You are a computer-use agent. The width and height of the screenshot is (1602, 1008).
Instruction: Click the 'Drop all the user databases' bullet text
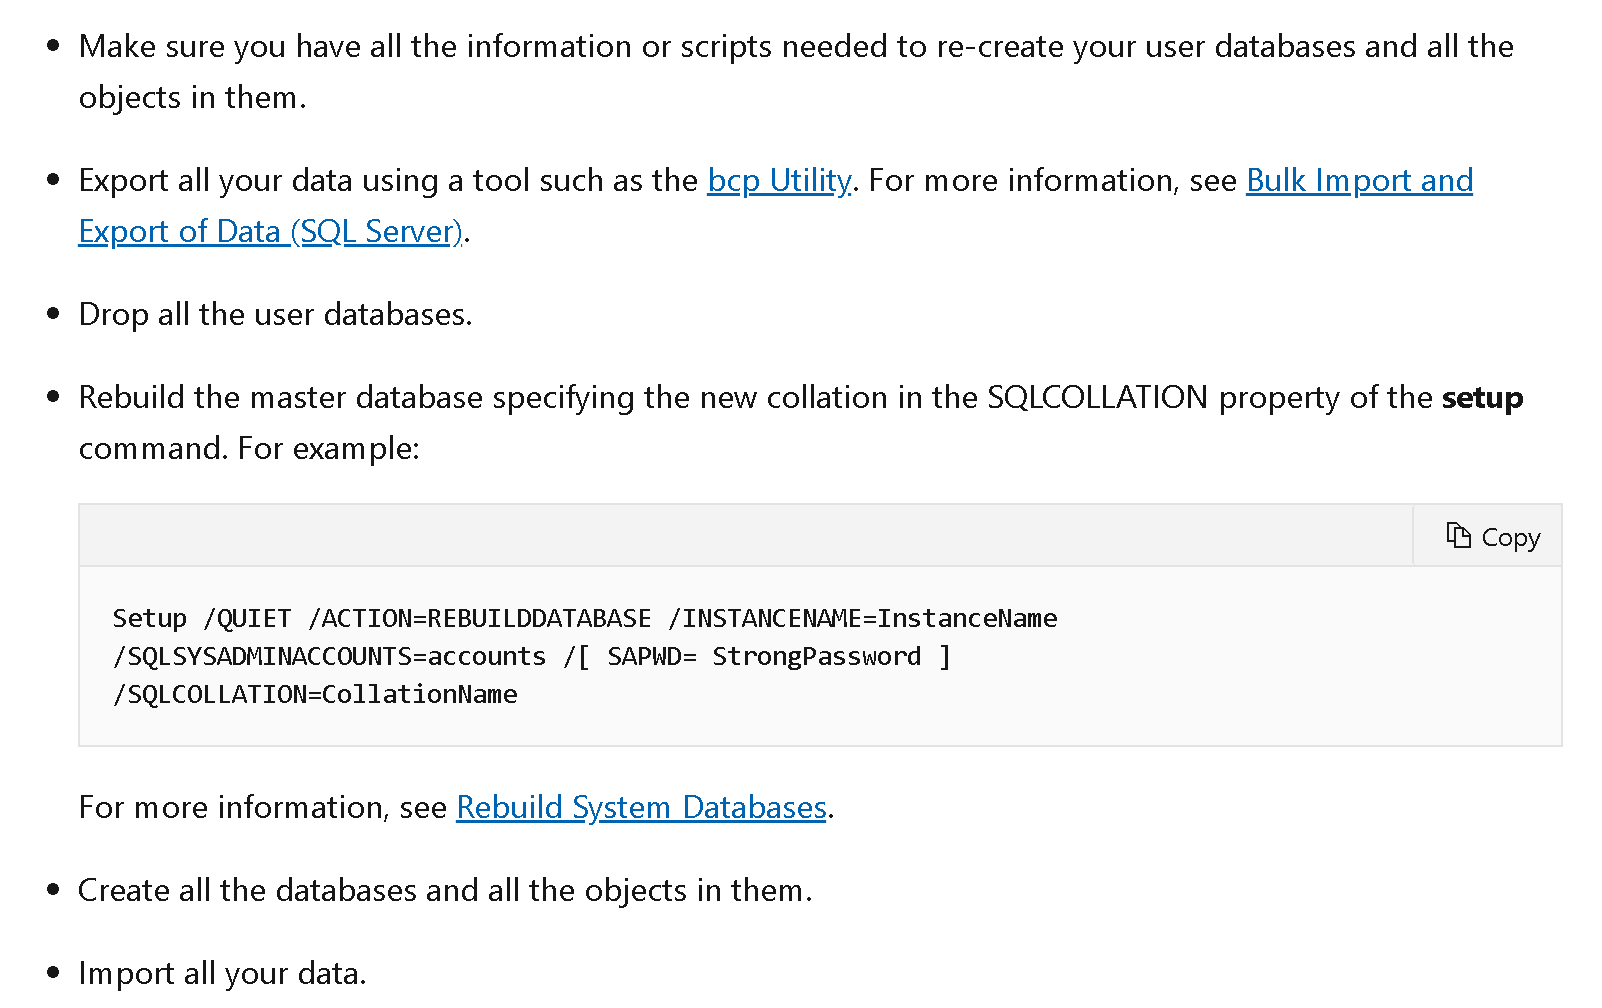point(275,315)
